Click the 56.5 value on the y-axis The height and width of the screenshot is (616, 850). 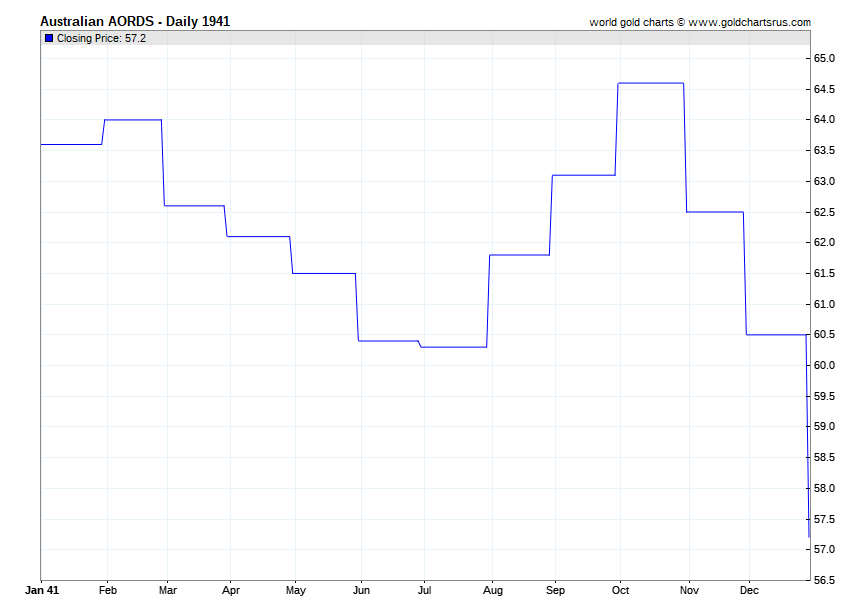point(824,581)
